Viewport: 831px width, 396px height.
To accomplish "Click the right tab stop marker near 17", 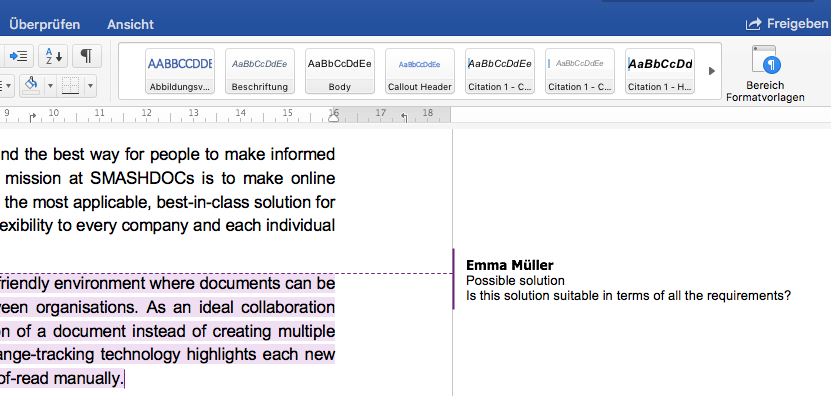I will coord(404,118).
